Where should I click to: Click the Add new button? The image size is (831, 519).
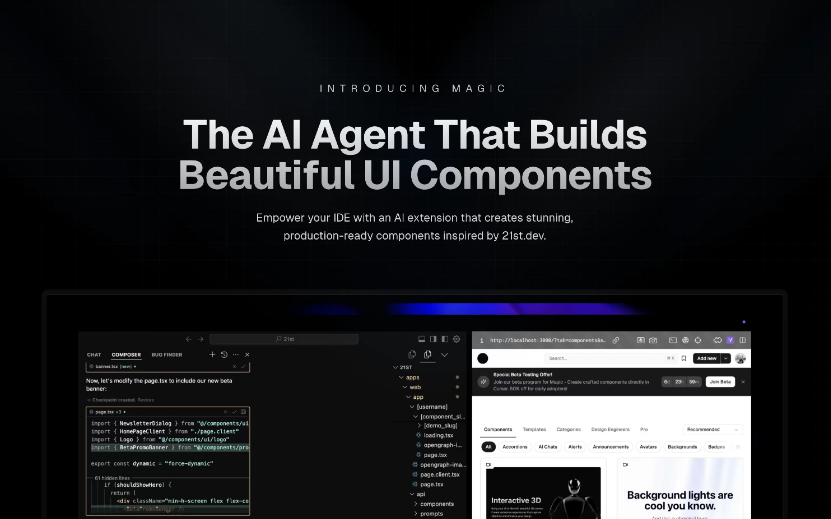(708, 358)
